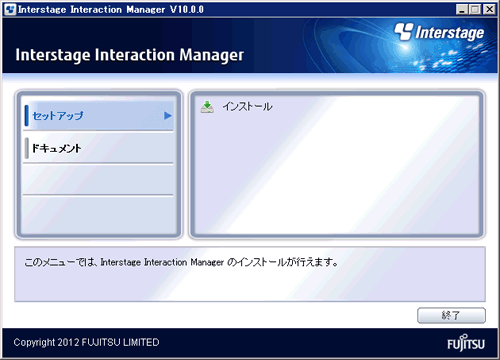Image resolution: width=500 pixels, height=360 pixels.
Task: Click the 終了 button to exit
Action: tap(451, 315)
